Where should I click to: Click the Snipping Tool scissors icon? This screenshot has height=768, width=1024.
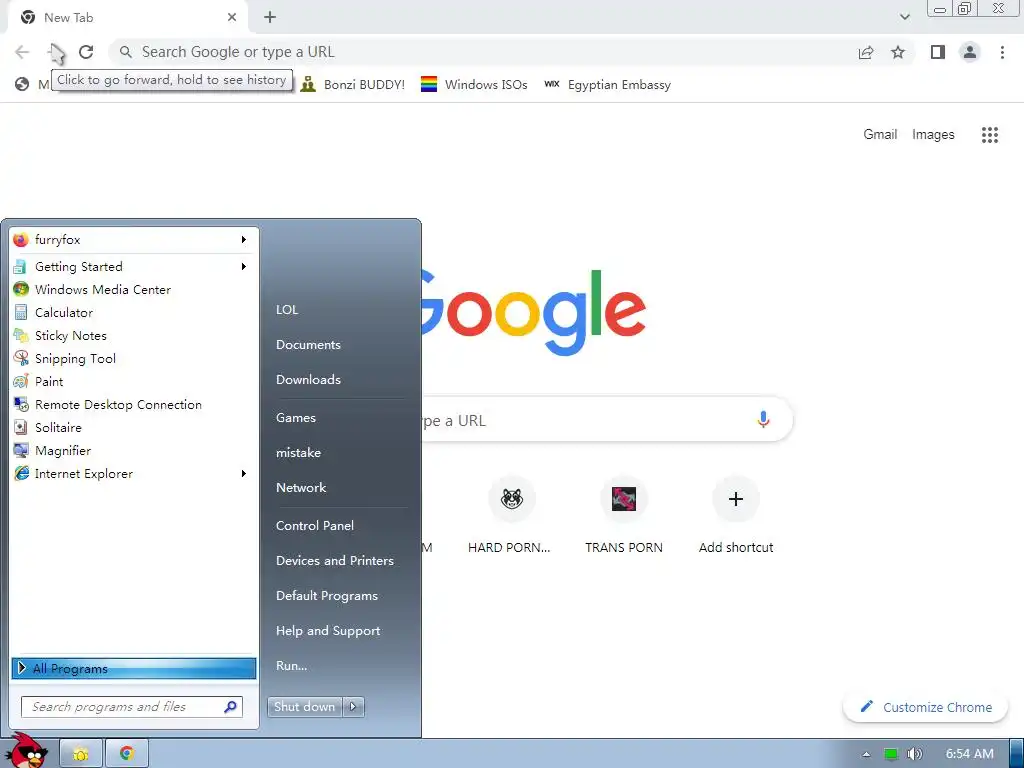click(x=21, y=359)
